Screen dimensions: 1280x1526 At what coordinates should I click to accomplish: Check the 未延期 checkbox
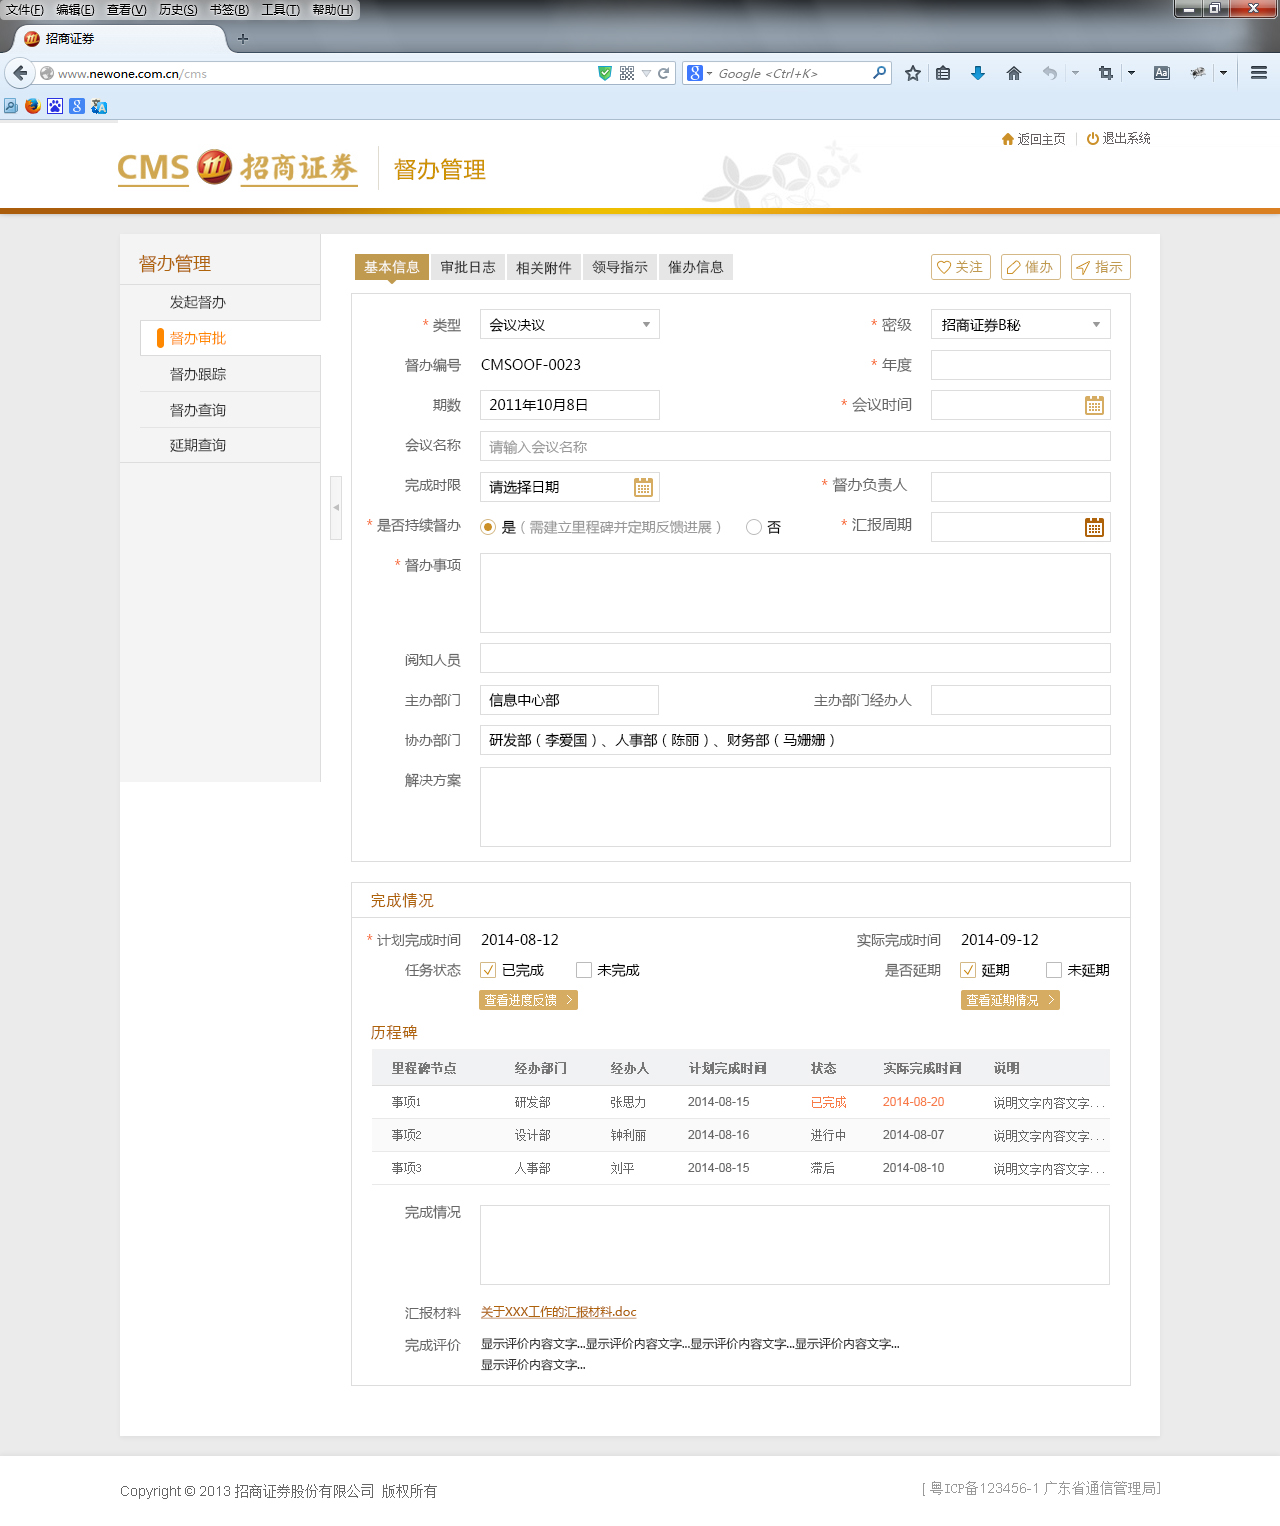click(x=1053, y=969)
